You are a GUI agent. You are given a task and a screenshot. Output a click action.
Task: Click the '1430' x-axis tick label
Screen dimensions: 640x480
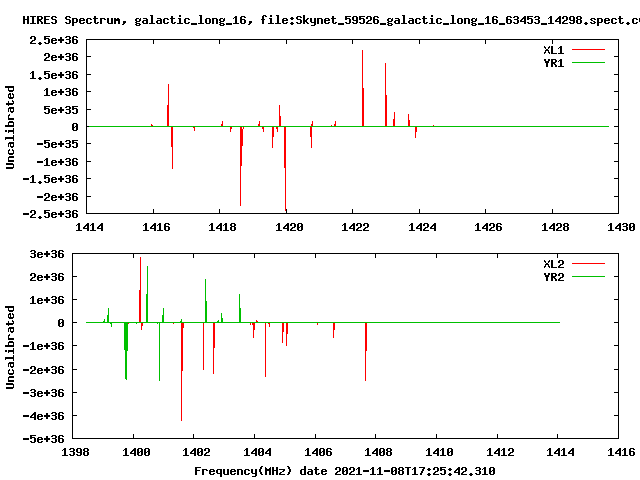pyautogui.click(x=621, y=227)
